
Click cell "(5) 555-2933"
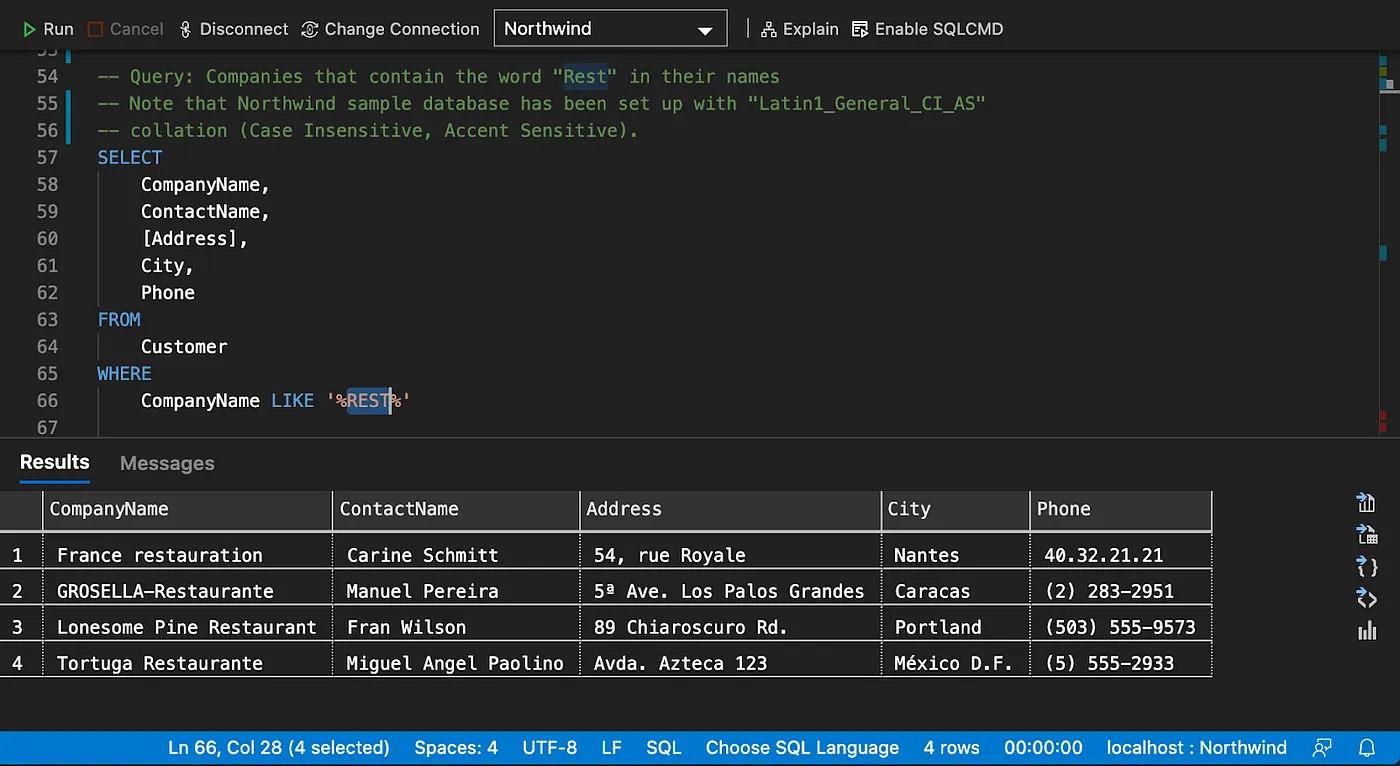[1120, 663]
